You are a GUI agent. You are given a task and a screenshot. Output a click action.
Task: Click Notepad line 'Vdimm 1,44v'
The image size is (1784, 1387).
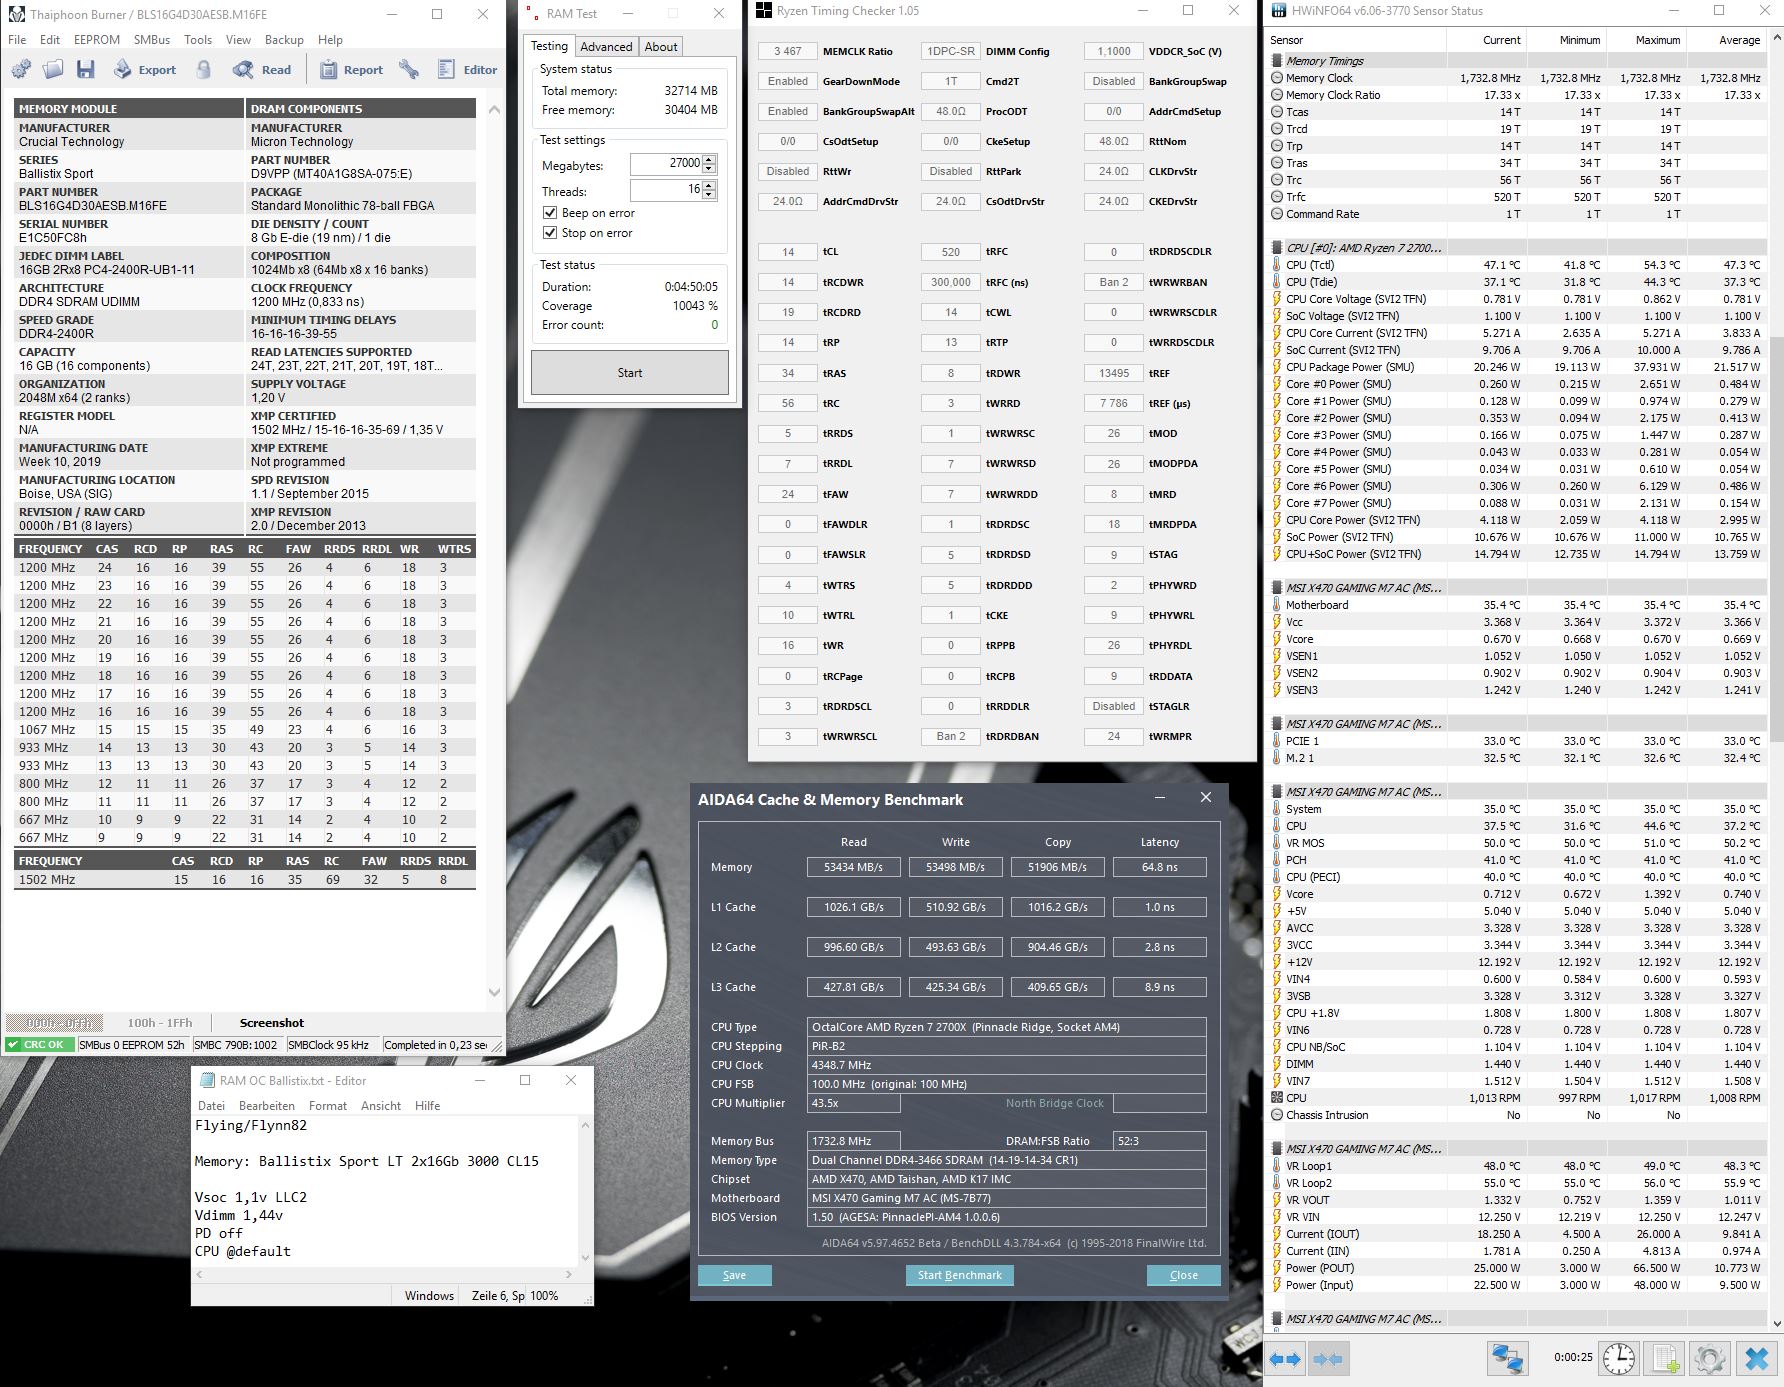pos(239,1215)
